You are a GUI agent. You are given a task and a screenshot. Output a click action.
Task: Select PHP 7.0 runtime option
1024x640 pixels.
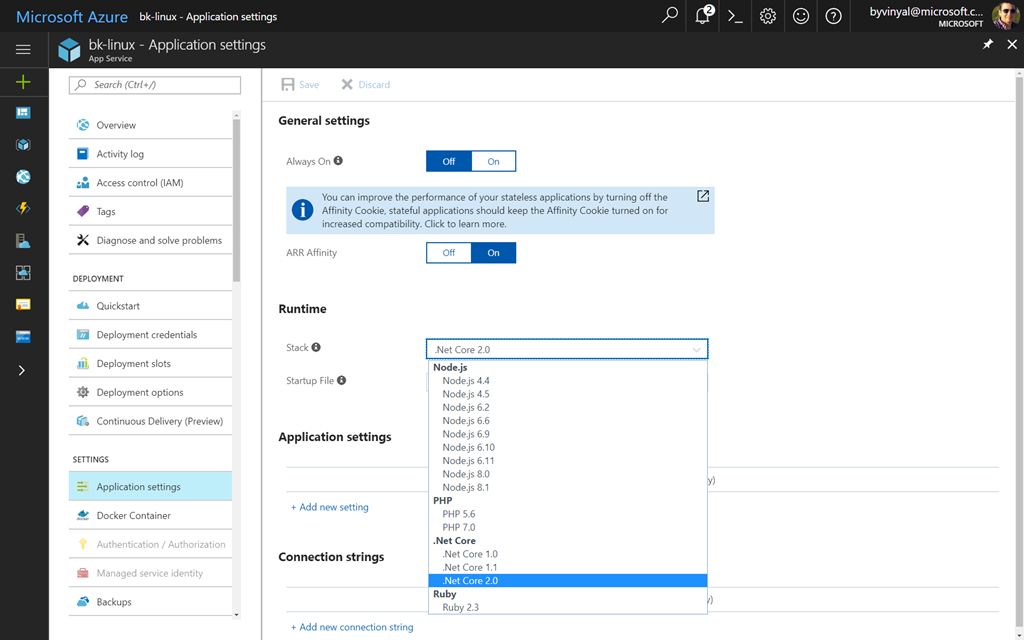coord(459,527)
